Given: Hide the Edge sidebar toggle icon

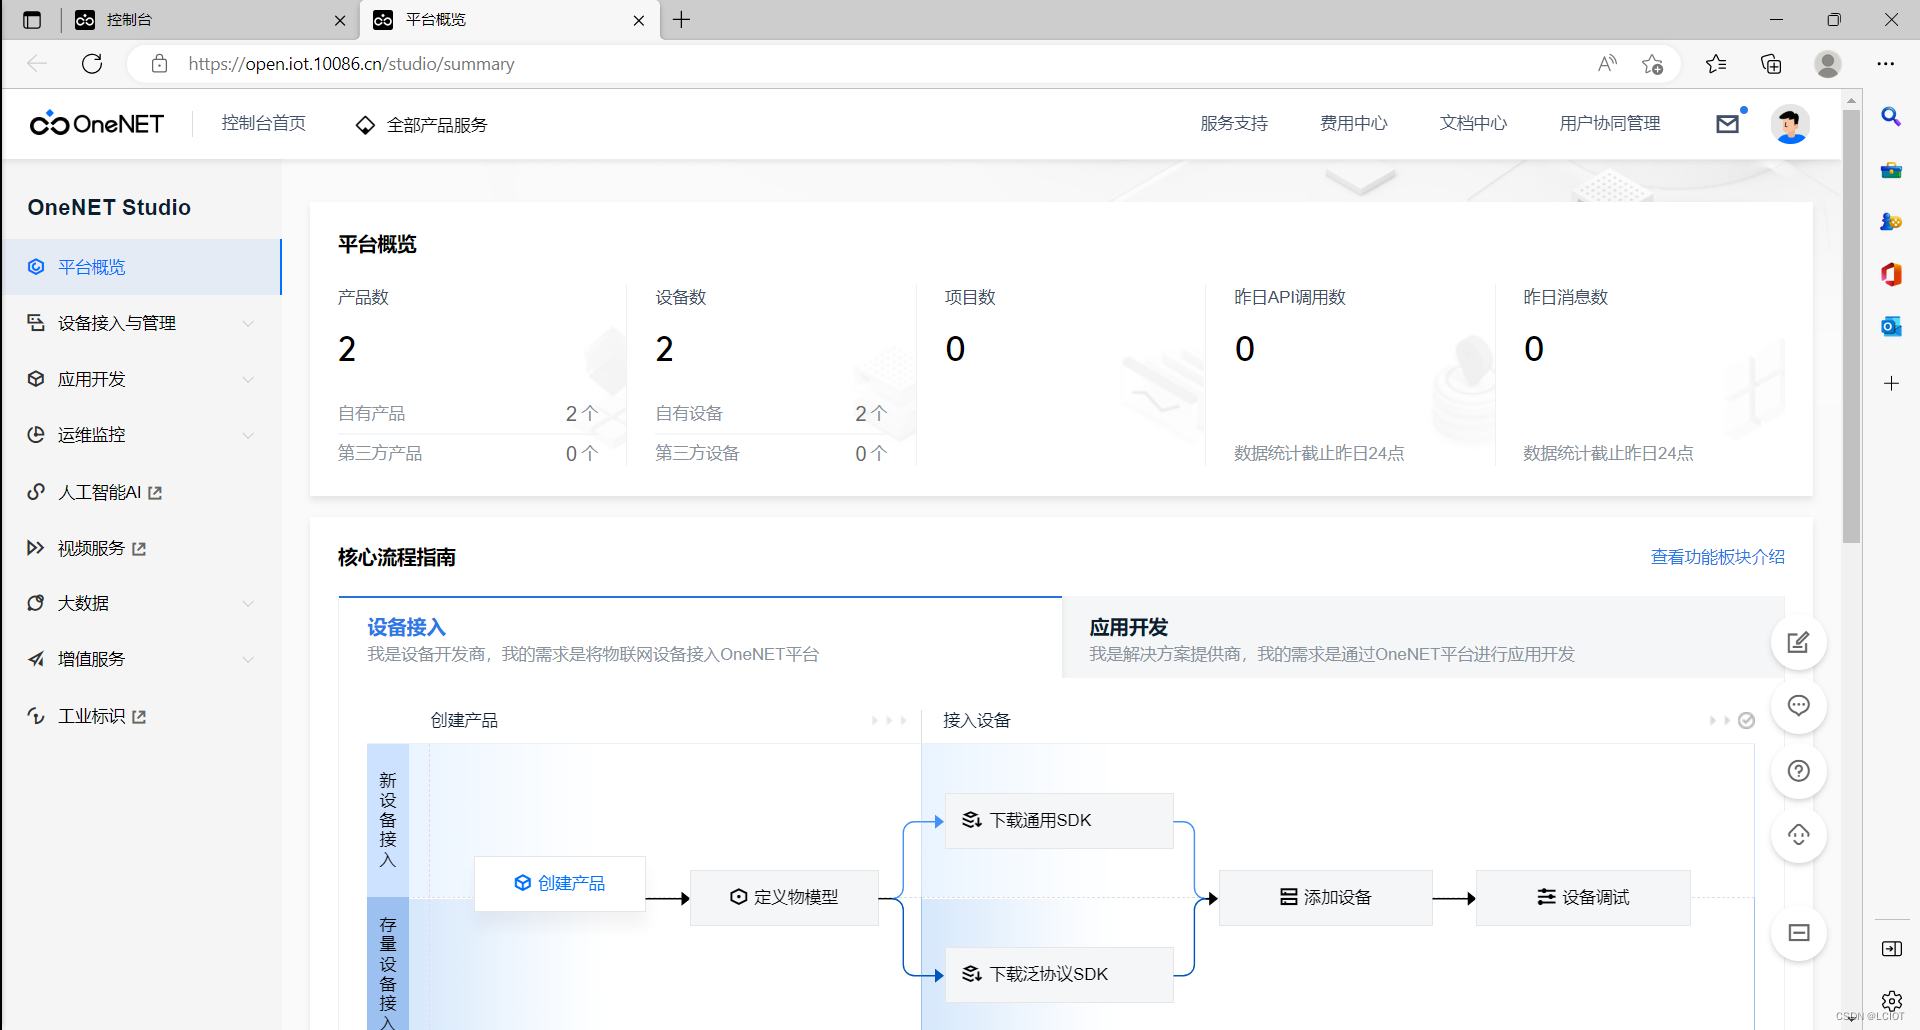Looking at the screenshot, I should pos(1891,949).
